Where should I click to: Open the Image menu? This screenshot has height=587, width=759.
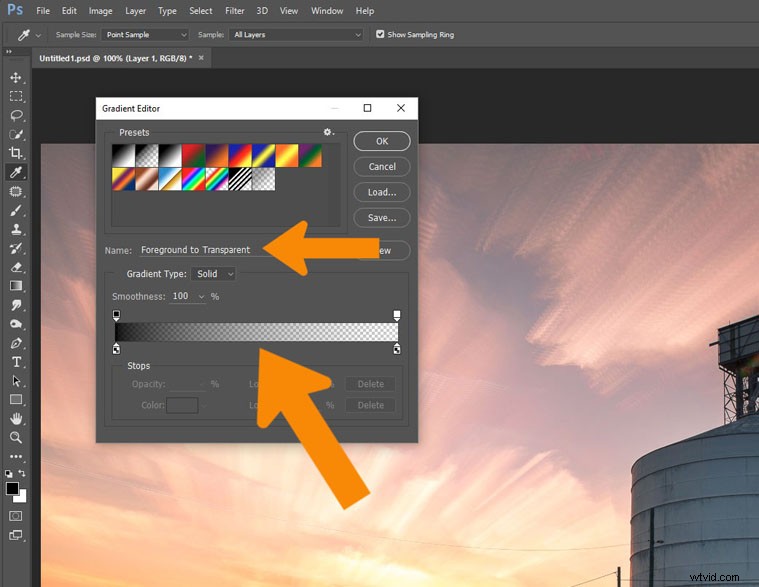pyautogui.click(x=100, y=11)
